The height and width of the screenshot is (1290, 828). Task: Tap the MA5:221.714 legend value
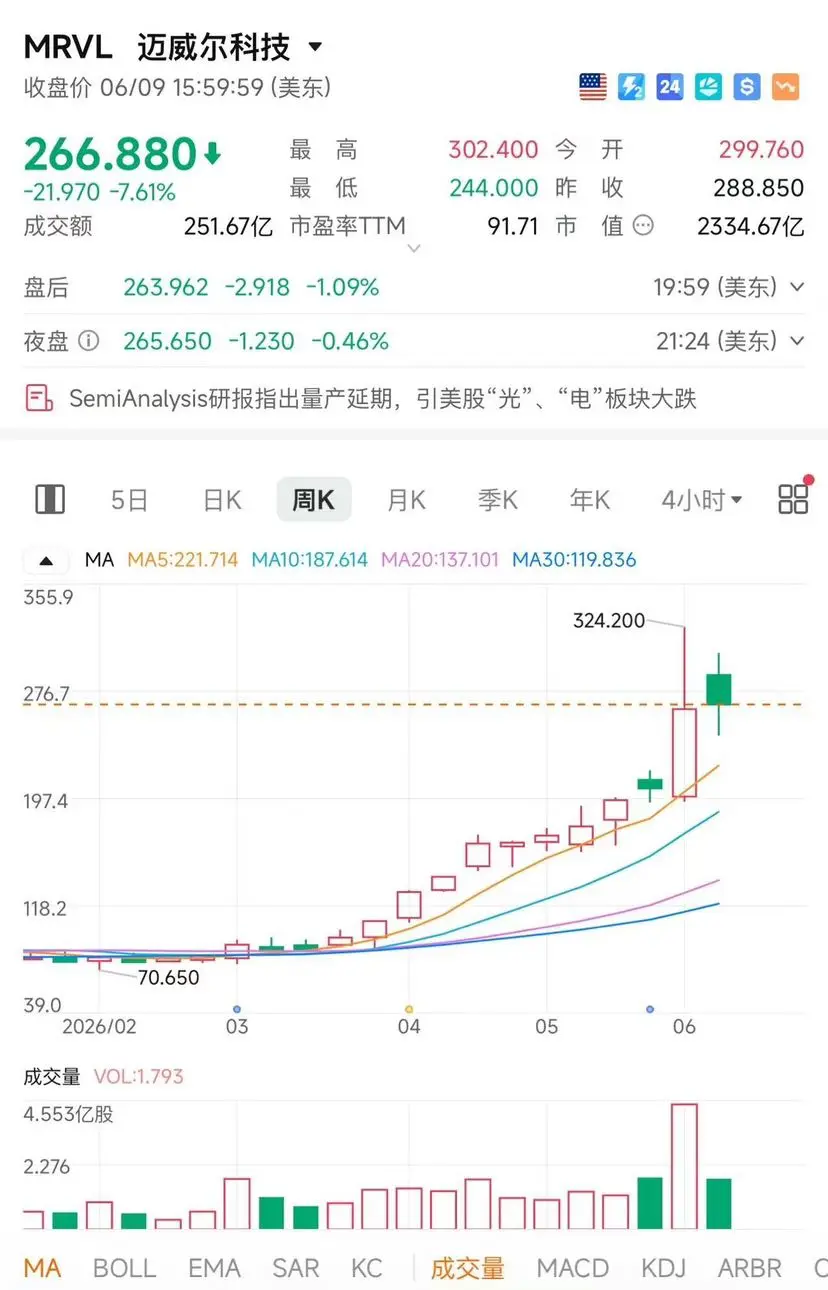click(183, 560)
